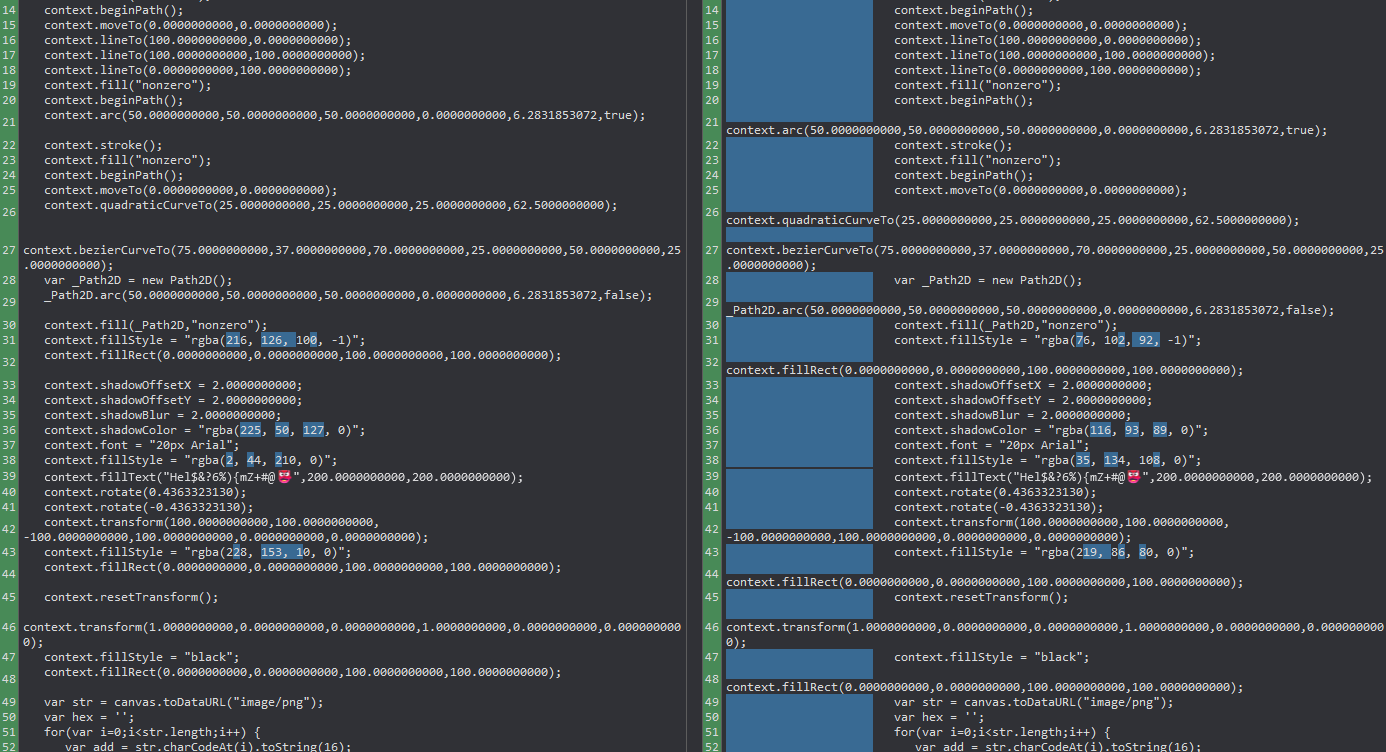The image size is (1386, 752).
Task: Click highlighted 216 value in left pane
Action: pyautogui.click(x=238, y=340)
